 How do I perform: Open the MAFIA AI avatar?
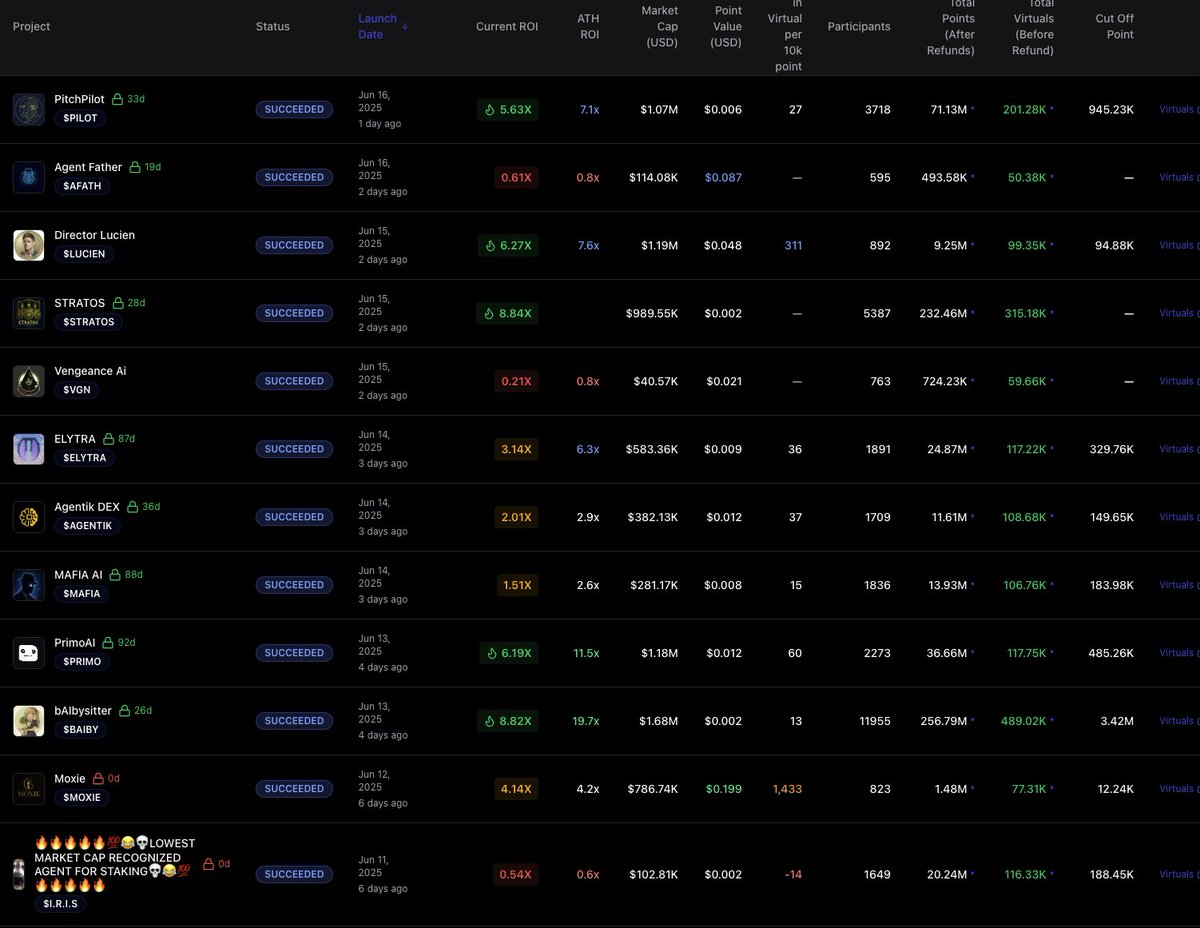(29, 585)
